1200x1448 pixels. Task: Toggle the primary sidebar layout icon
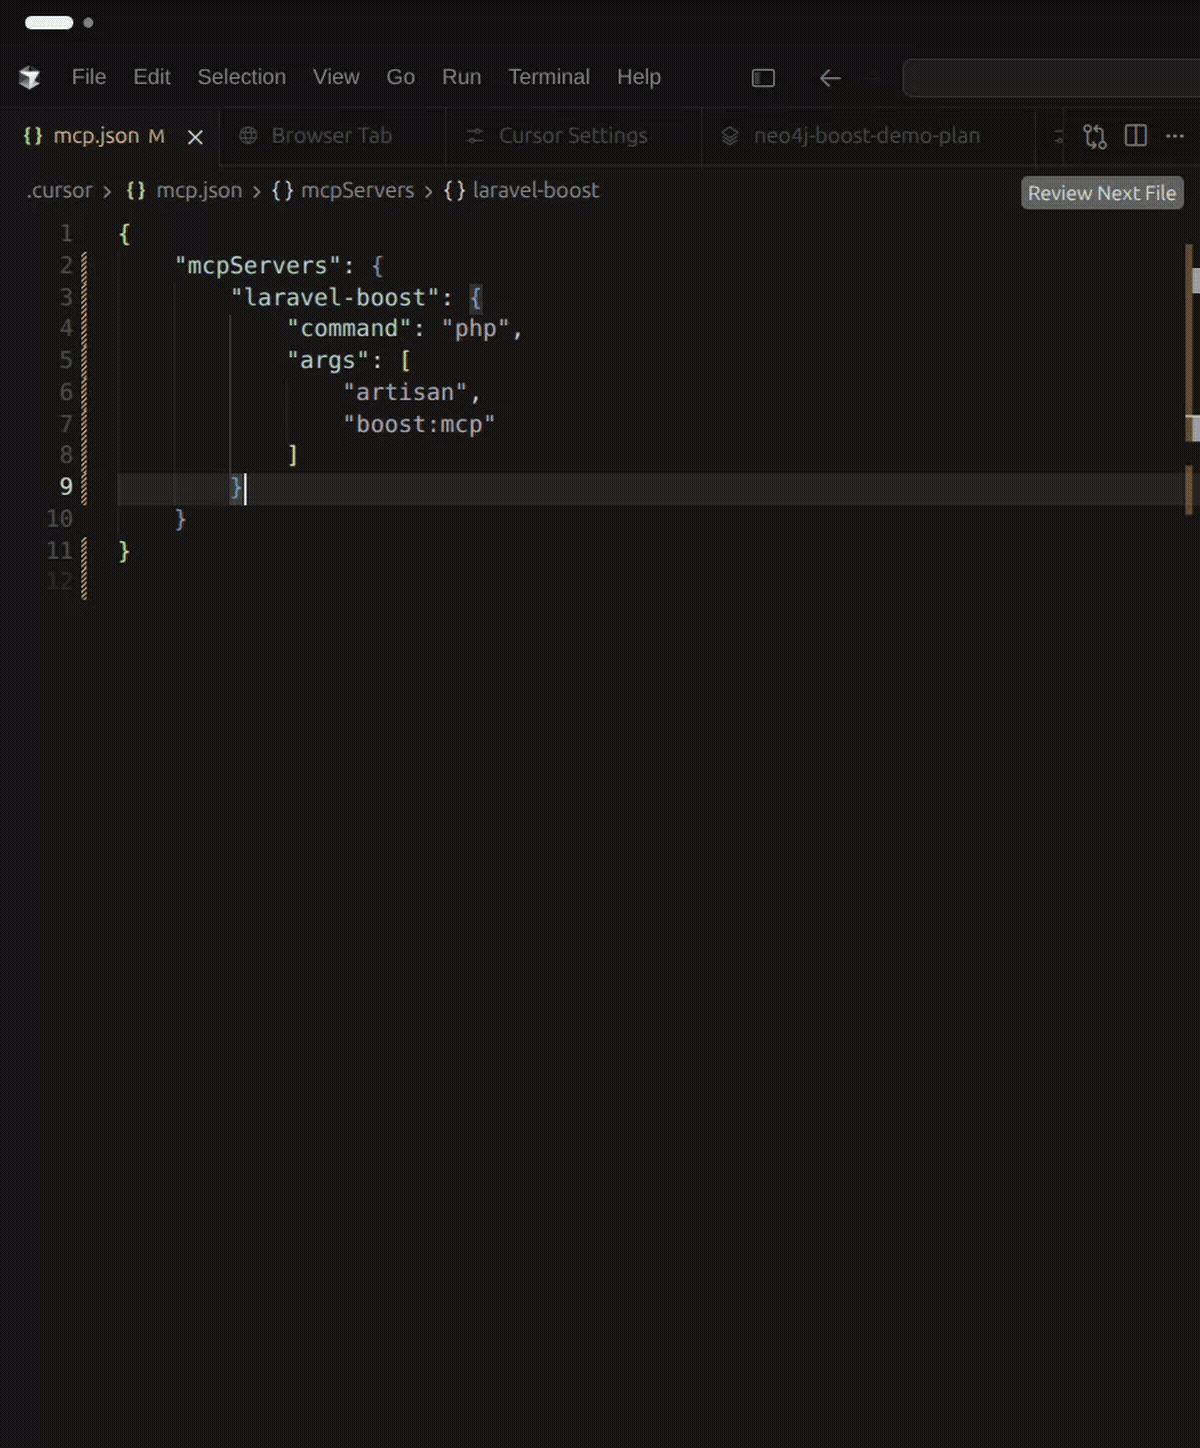pos(763,78)
